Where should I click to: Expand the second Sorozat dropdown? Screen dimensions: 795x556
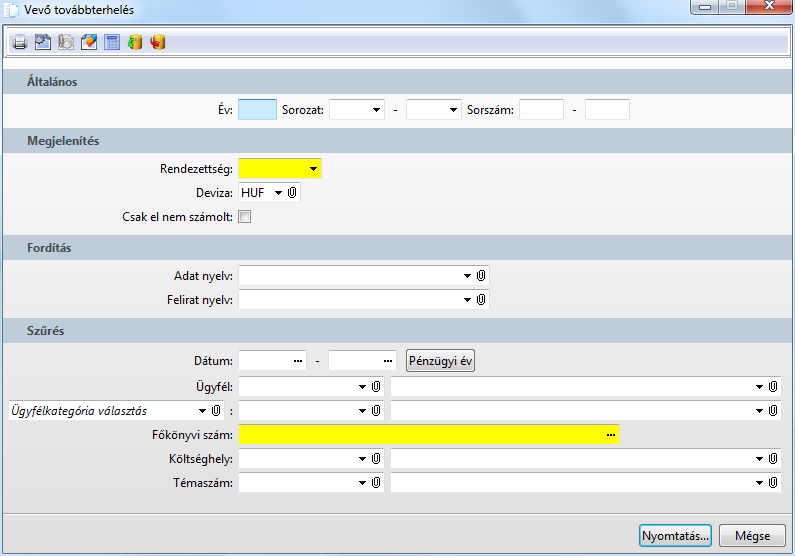[453, 110]
